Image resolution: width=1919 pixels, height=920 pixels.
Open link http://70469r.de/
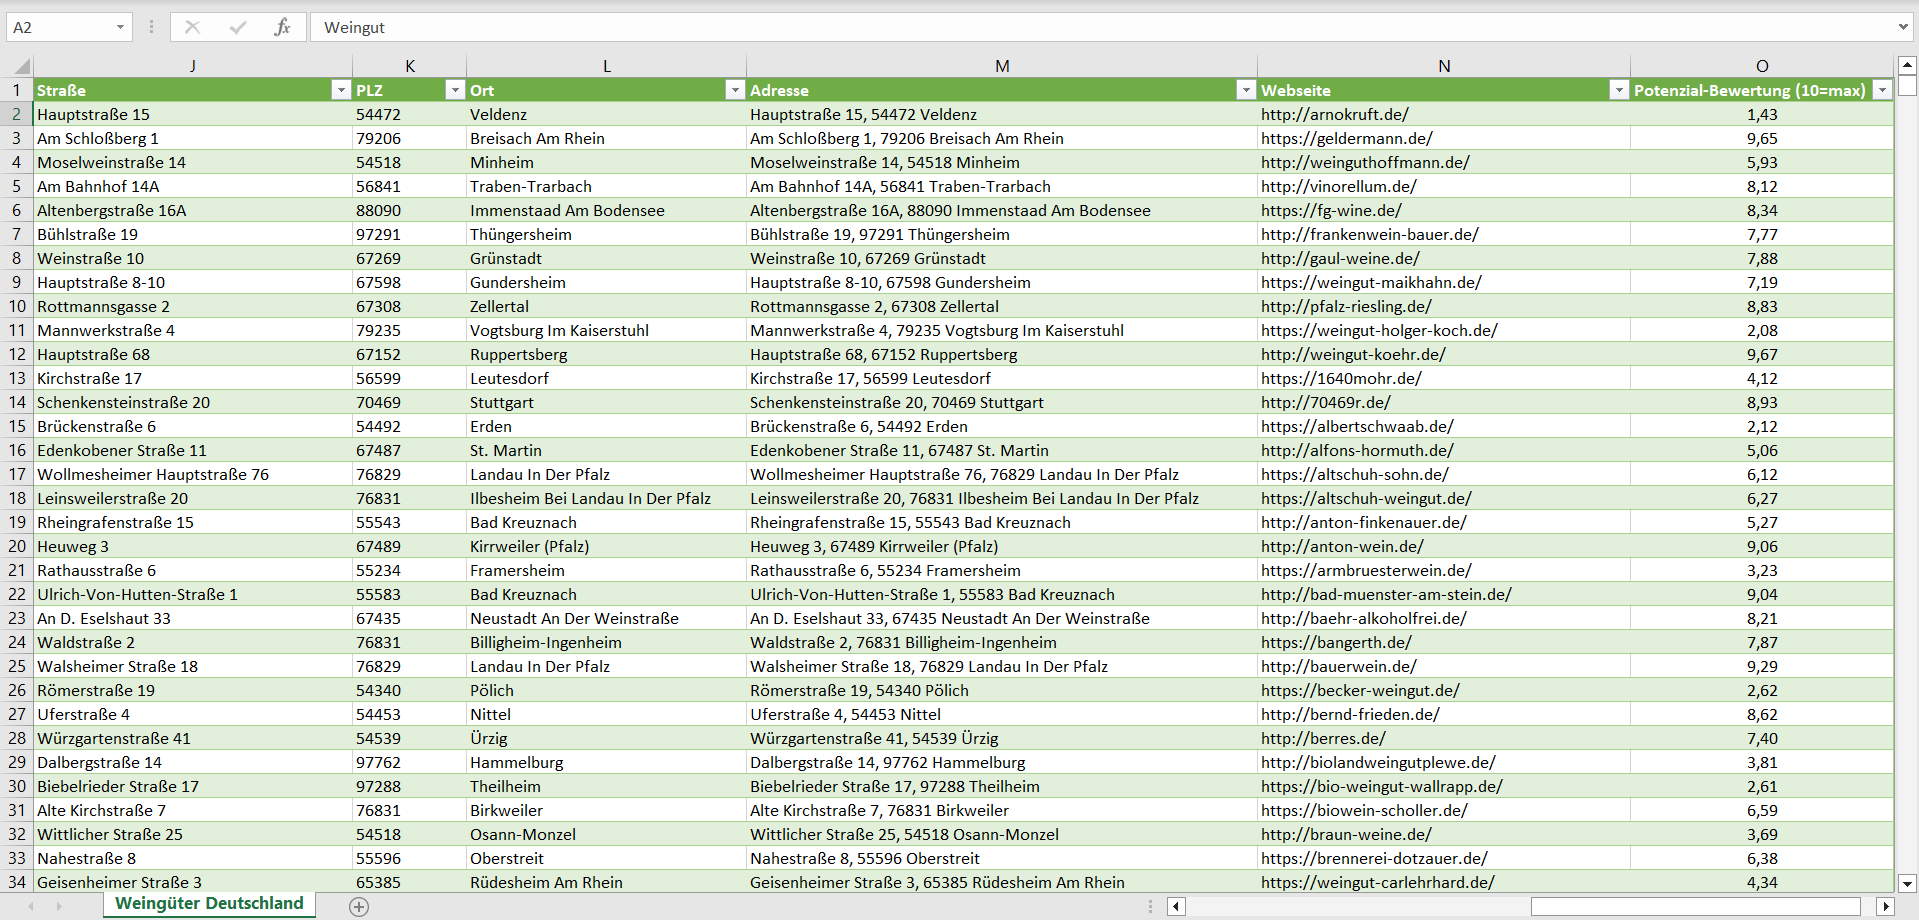(x=1326, y=402)
